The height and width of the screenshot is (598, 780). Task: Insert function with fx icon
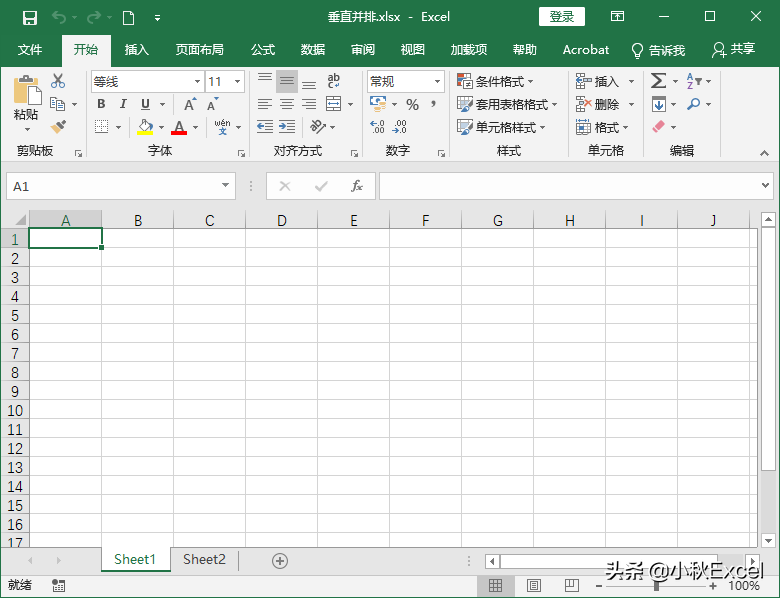pos(357,186)
